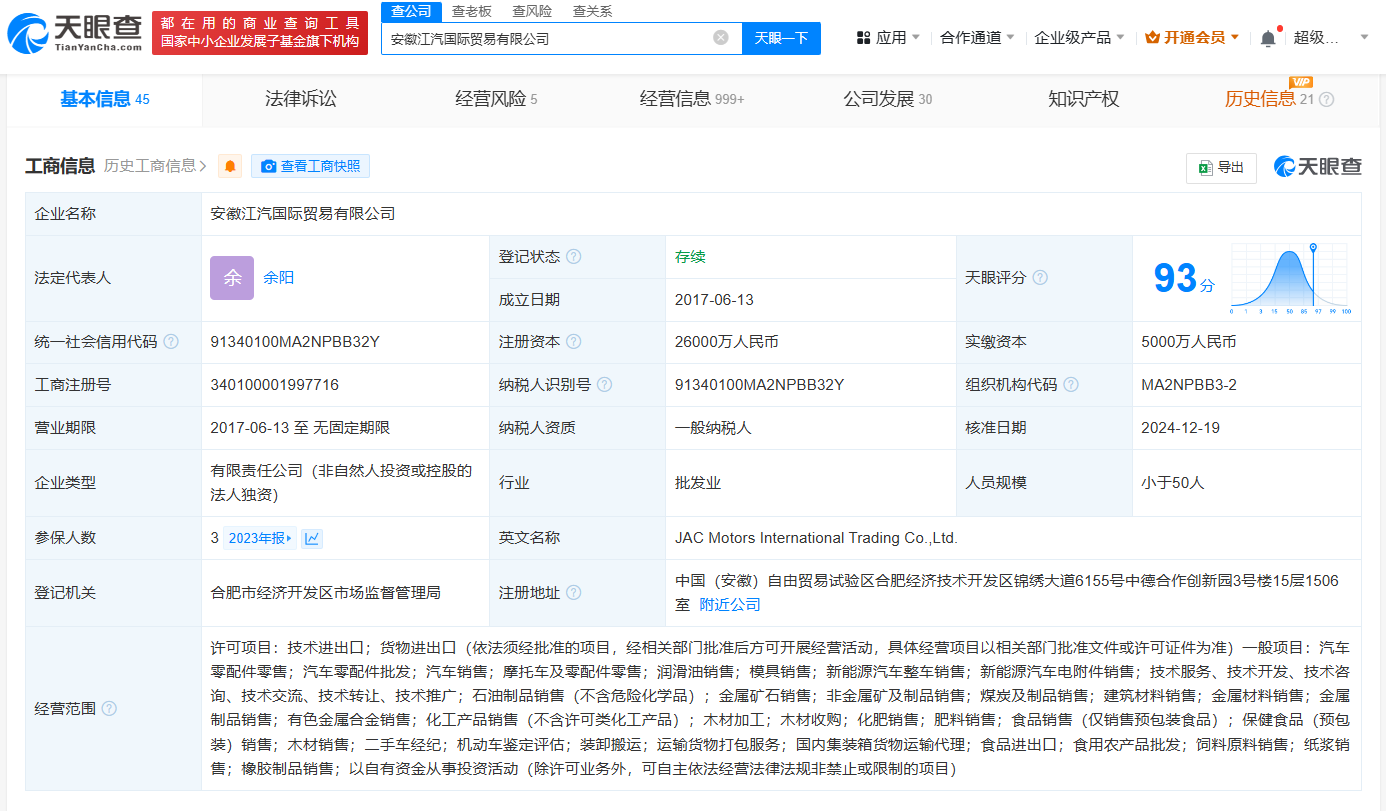Click the Excel icon inside the 导出 button
Screen dimensions: 1386x811
click(x=1205, y=168)
